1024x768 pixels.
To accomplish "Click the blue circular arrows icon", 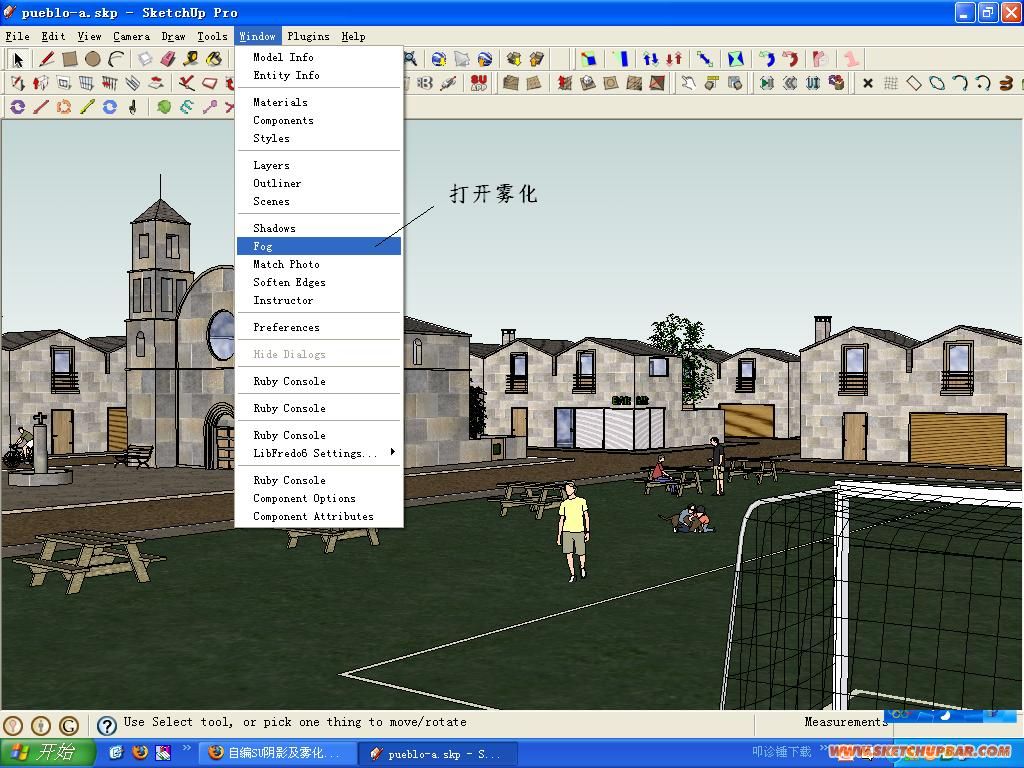I will (x=110, y=106).
